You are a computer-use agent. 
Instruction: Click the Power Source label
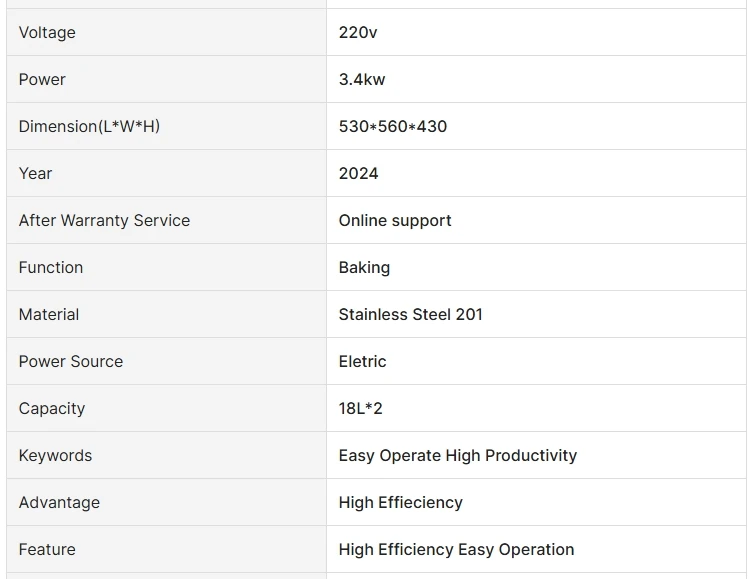click(x=71, y=362)
